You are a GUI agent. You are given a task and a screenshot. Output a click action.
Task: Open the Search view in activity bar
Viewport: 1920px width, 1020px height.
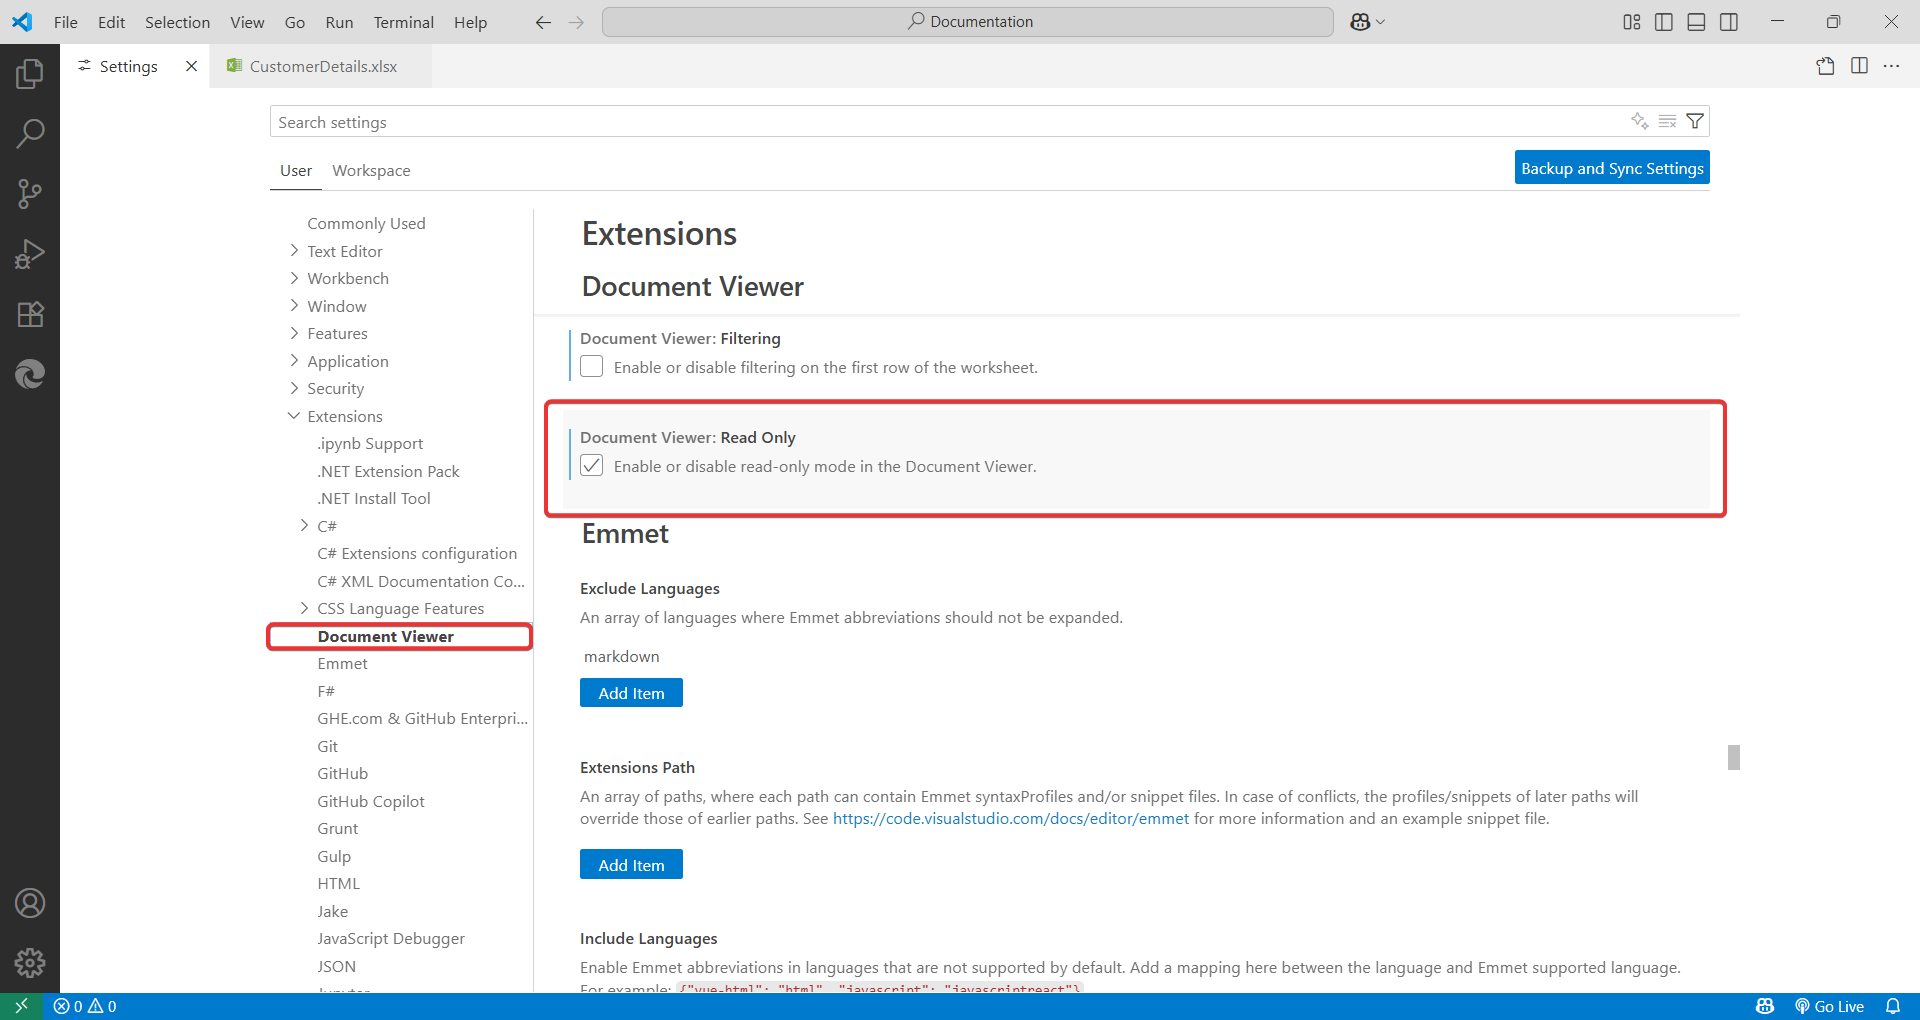30,133
